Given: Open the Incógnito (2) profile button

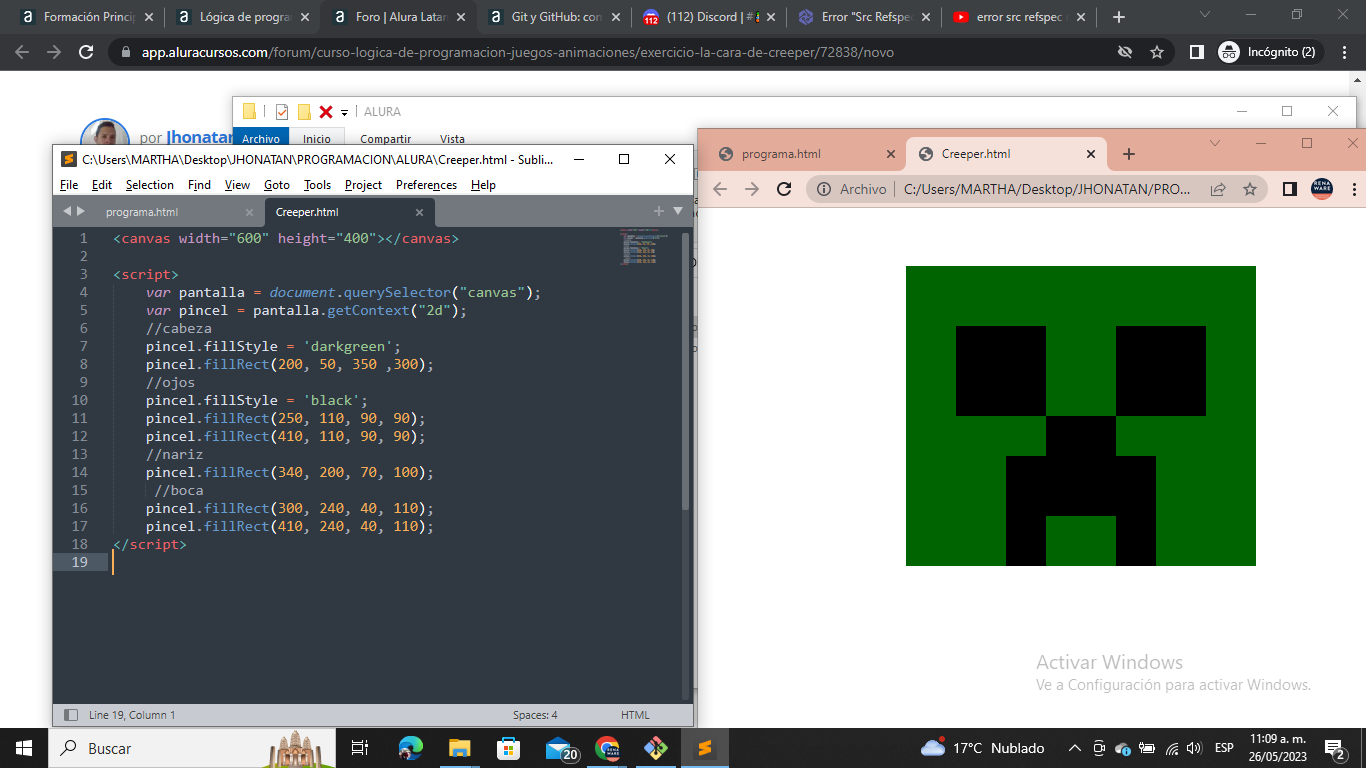Looking at the screenshot, I should click(1270, 52).
